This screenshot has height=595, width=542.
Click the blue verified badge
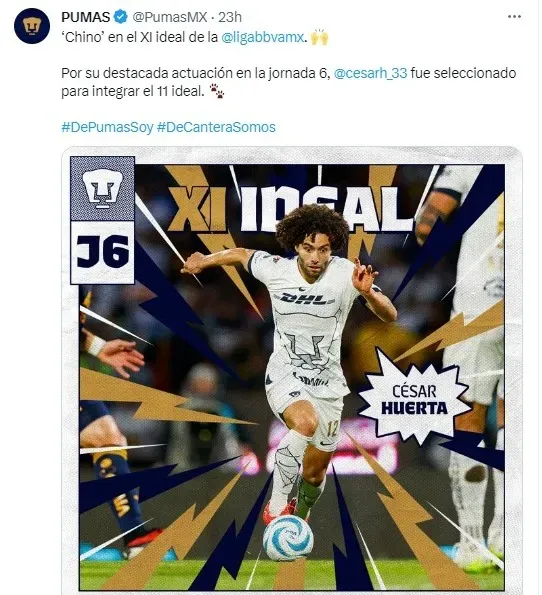[x=121, y=17]
